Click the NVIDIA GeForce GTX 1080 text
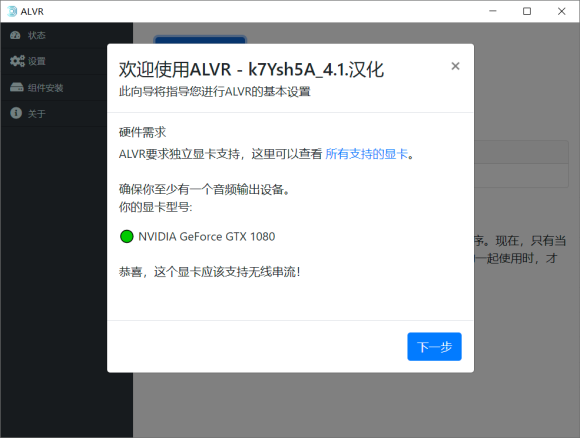This screenshot has width=580, height=438. point(207,236)
